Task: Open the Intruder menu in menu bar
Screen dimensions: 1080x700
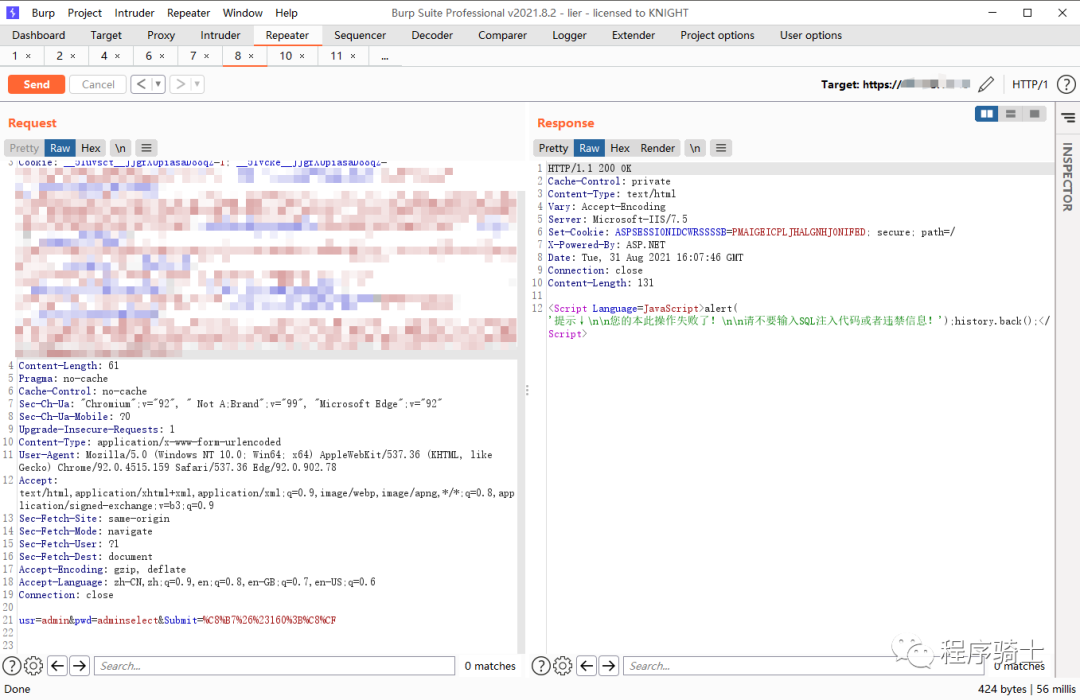Action: click(134, 13)
